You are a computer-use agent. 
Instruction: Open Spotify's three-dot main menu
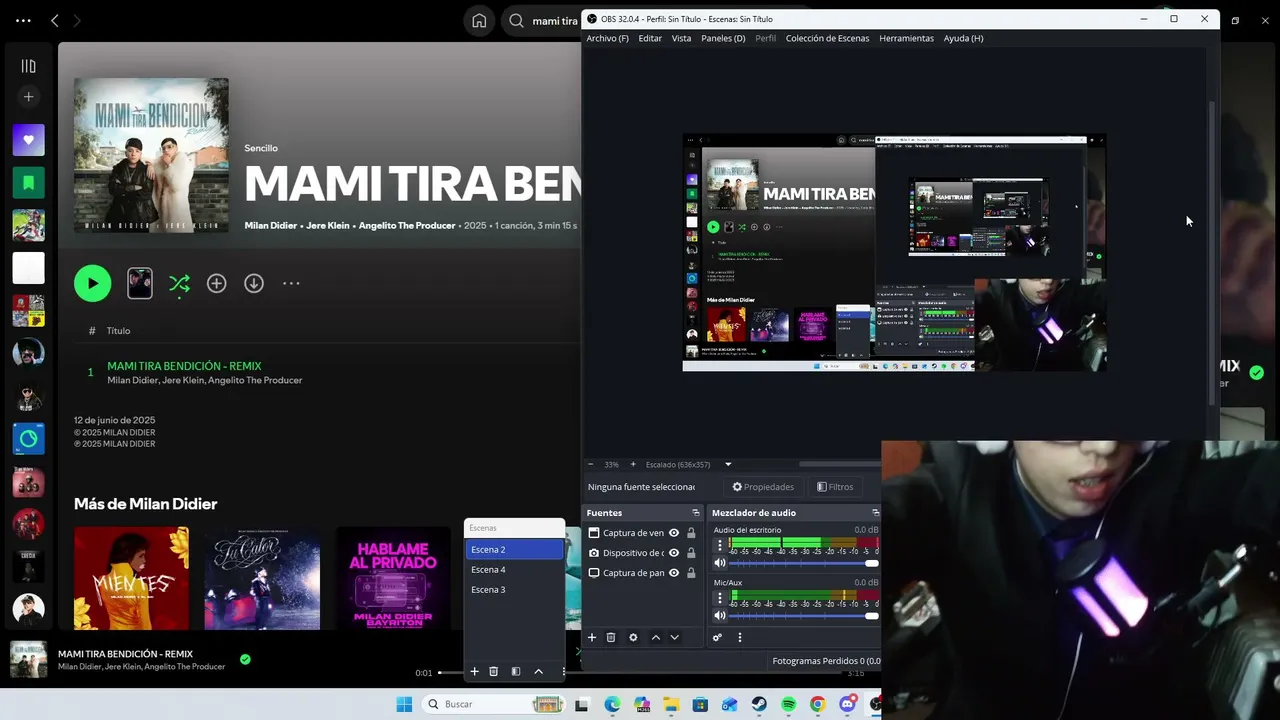[23, 20]
